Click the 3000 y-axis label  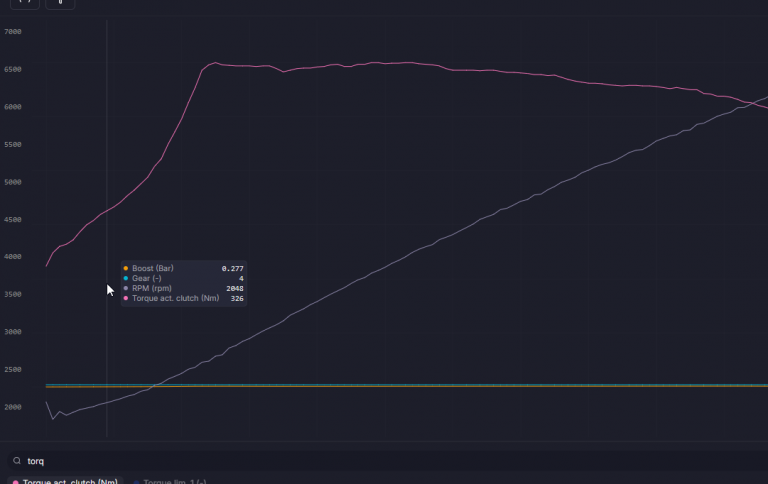point(13,332)
